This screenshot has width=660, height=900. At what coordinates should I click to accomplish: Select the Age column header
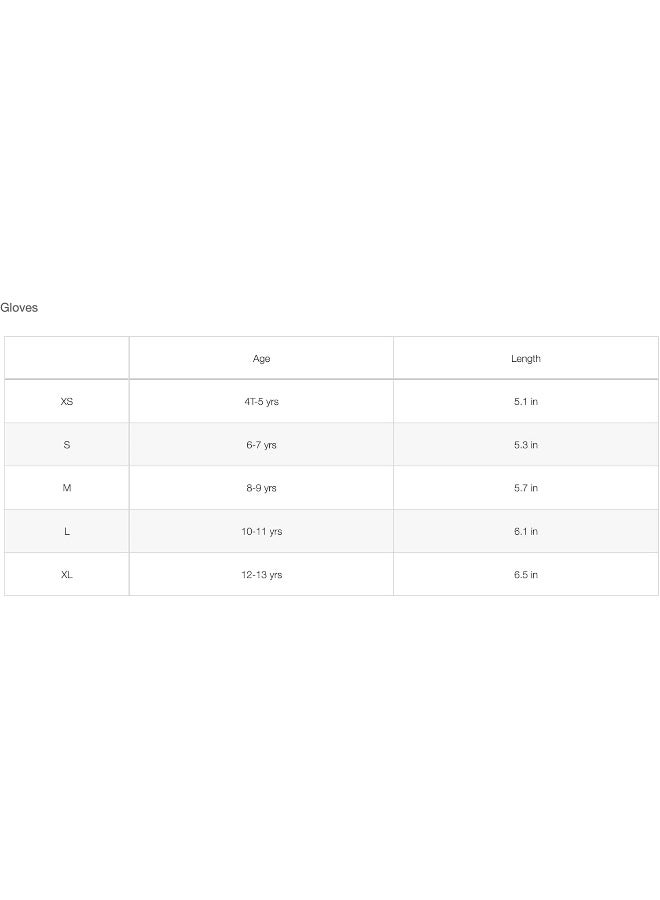click(261, 359)
